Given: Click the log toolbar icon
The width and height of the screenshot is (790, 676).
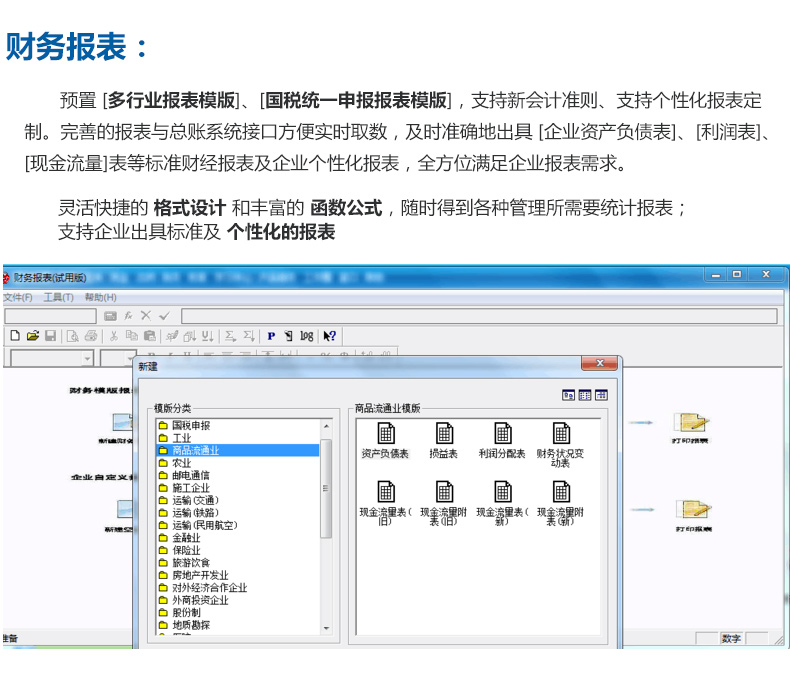Looking at the screenshot, I should [307, 336].
